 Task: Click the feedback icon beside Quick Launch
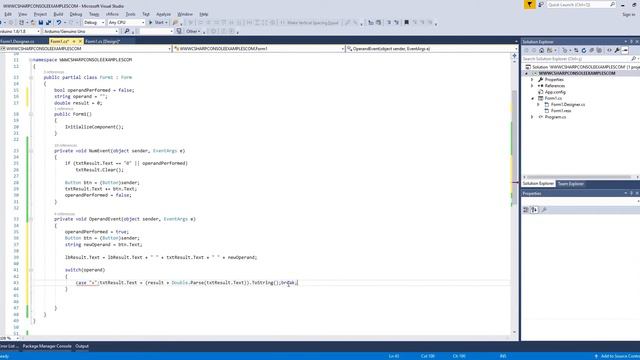pyautogui.click(x=541, y=4)
